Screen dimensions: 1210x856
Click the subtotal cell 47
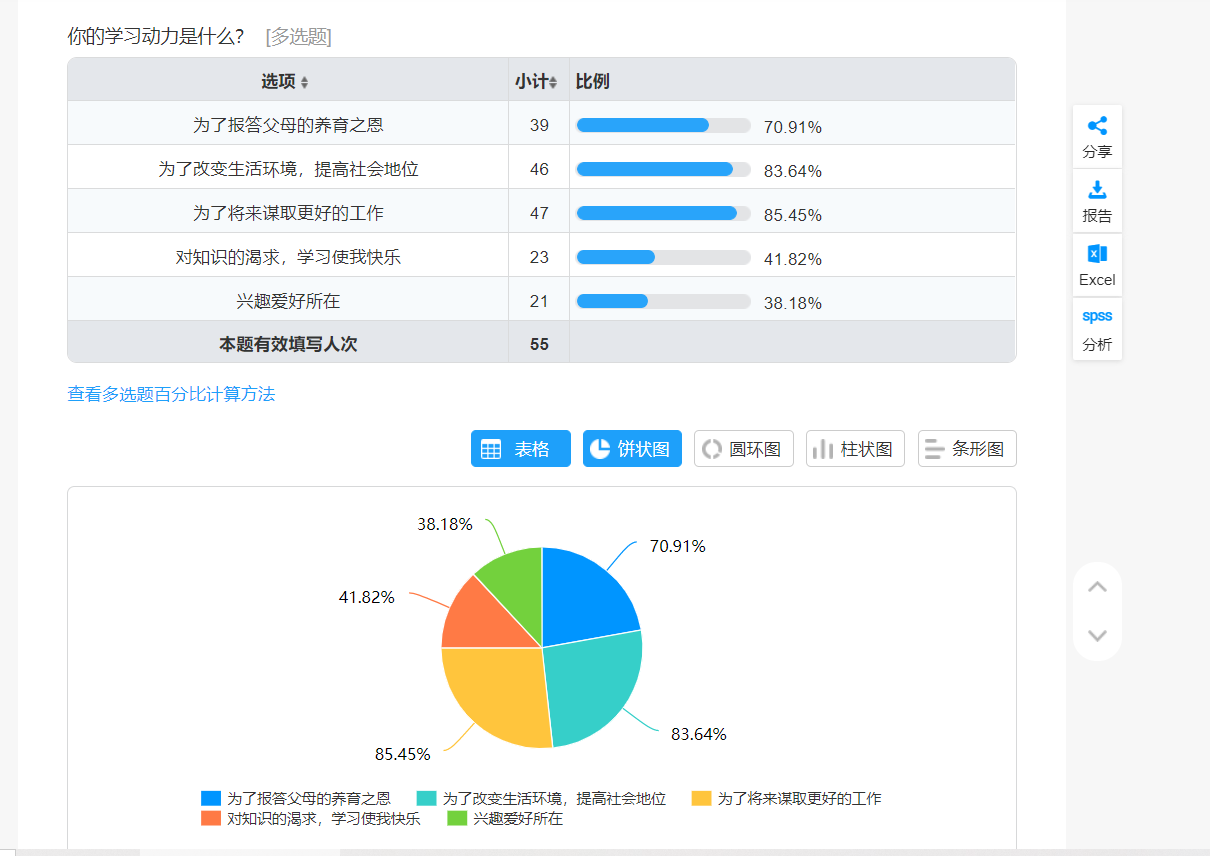539,213
